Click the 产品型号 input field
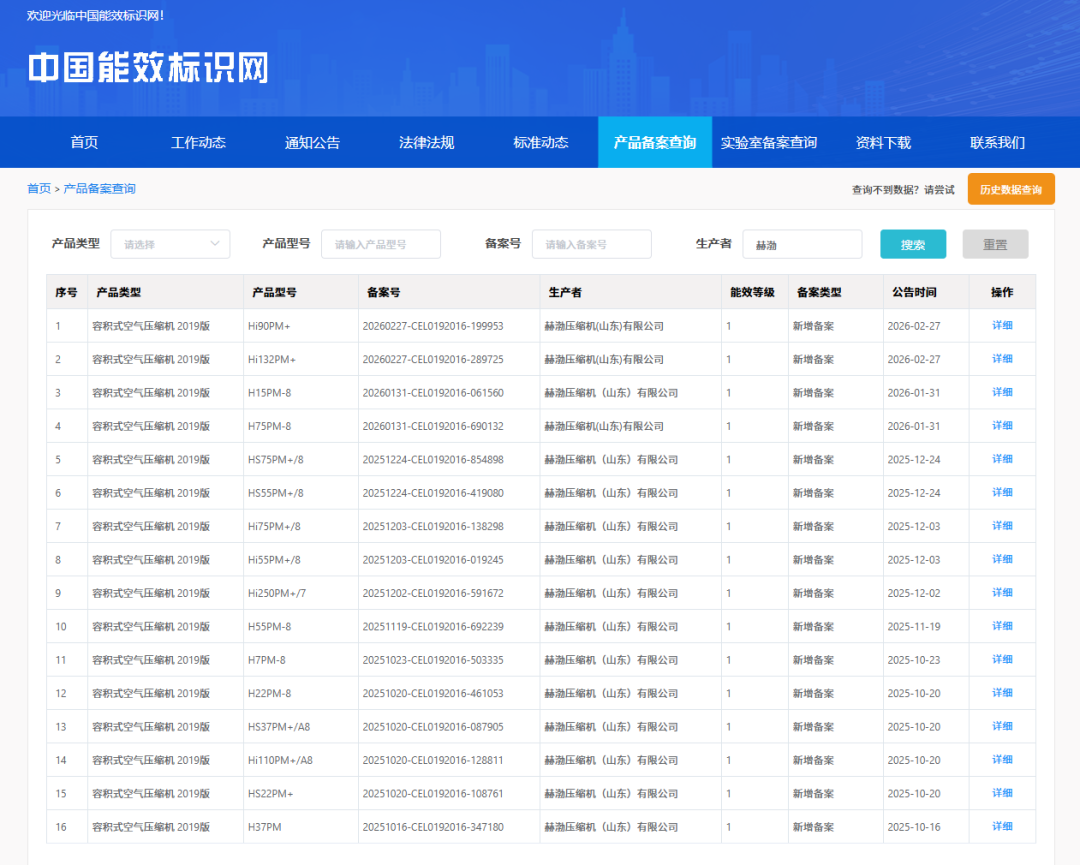 (x=381, y=244)
